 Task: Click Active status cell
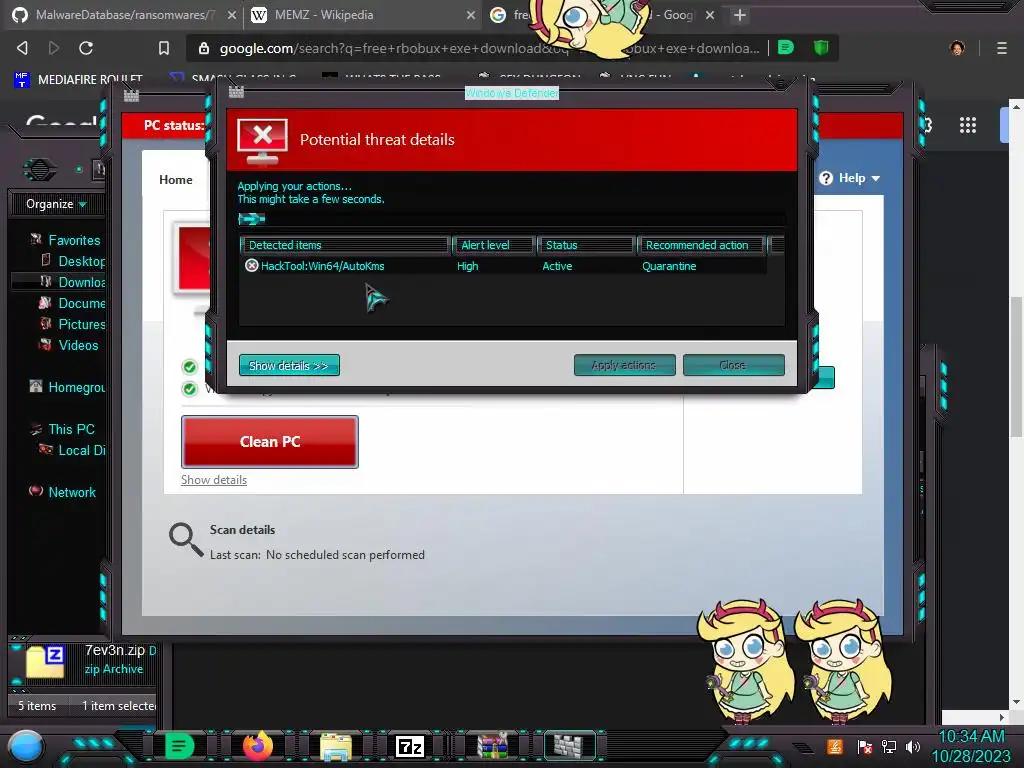(x=557, y=266)
